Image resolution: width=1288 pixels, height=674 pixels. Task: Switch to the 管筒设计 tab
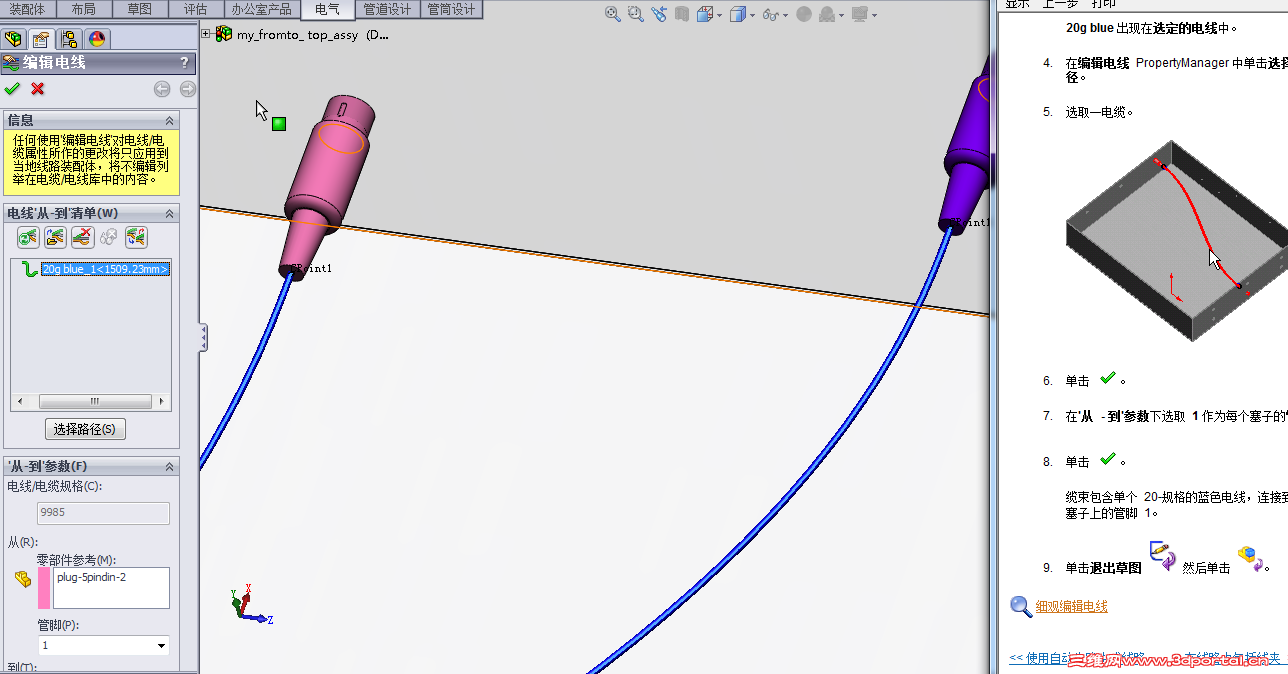coord(451,9)
